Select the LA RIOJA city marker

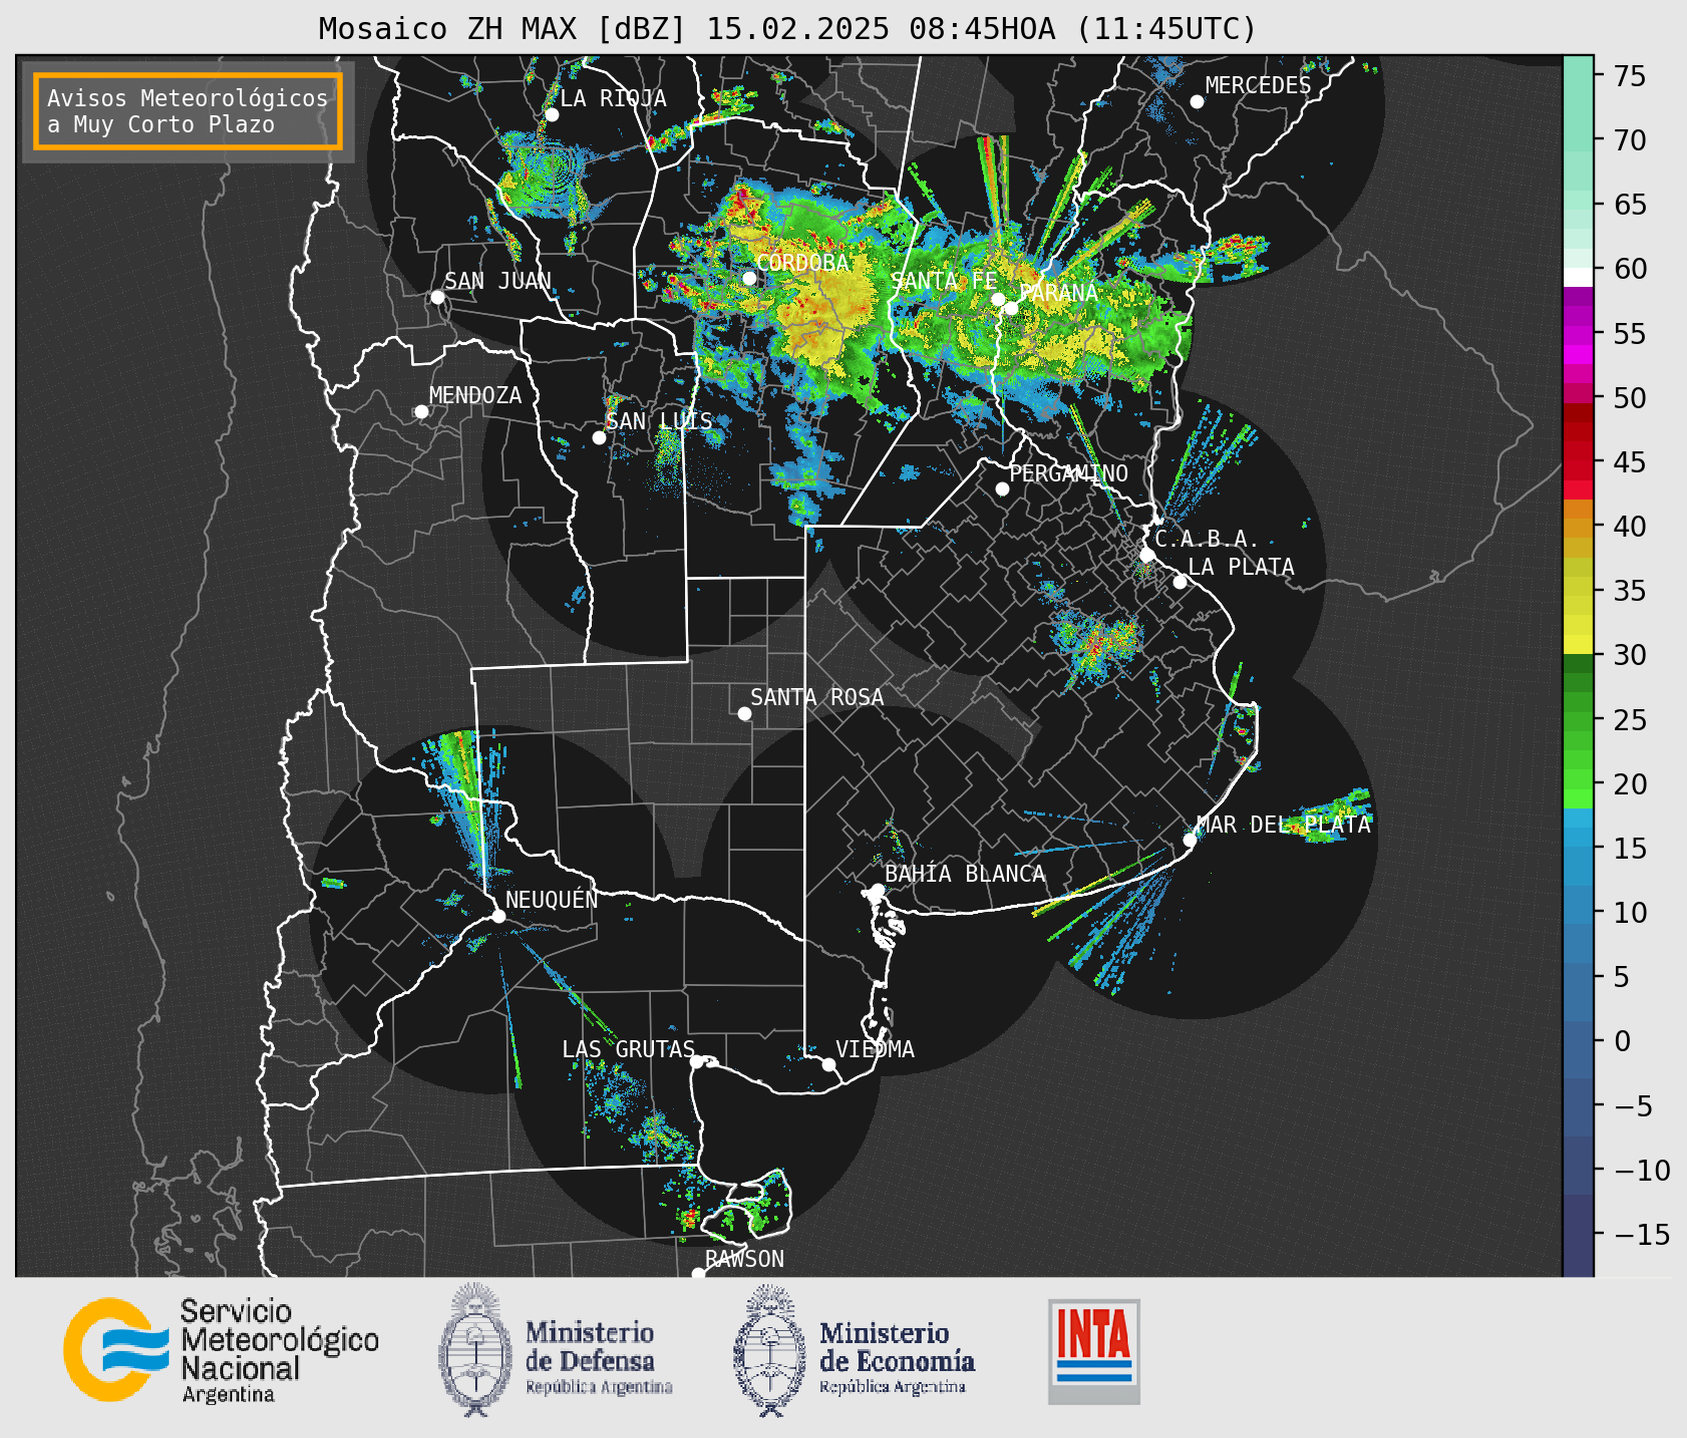(x=551, y=115)
